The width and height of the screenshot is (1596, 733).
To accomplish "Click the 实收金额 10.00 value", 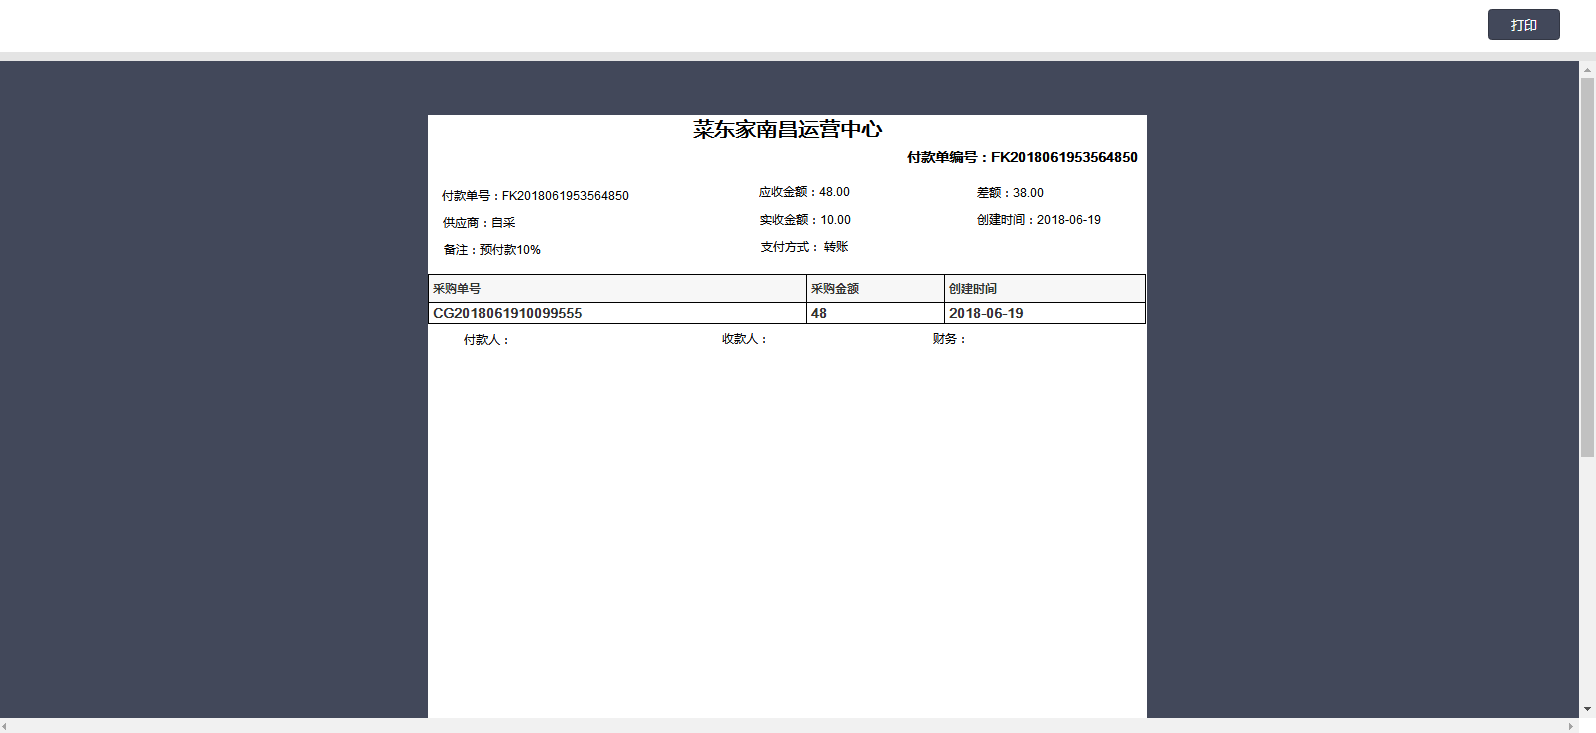I will click(x=805, y=220).
